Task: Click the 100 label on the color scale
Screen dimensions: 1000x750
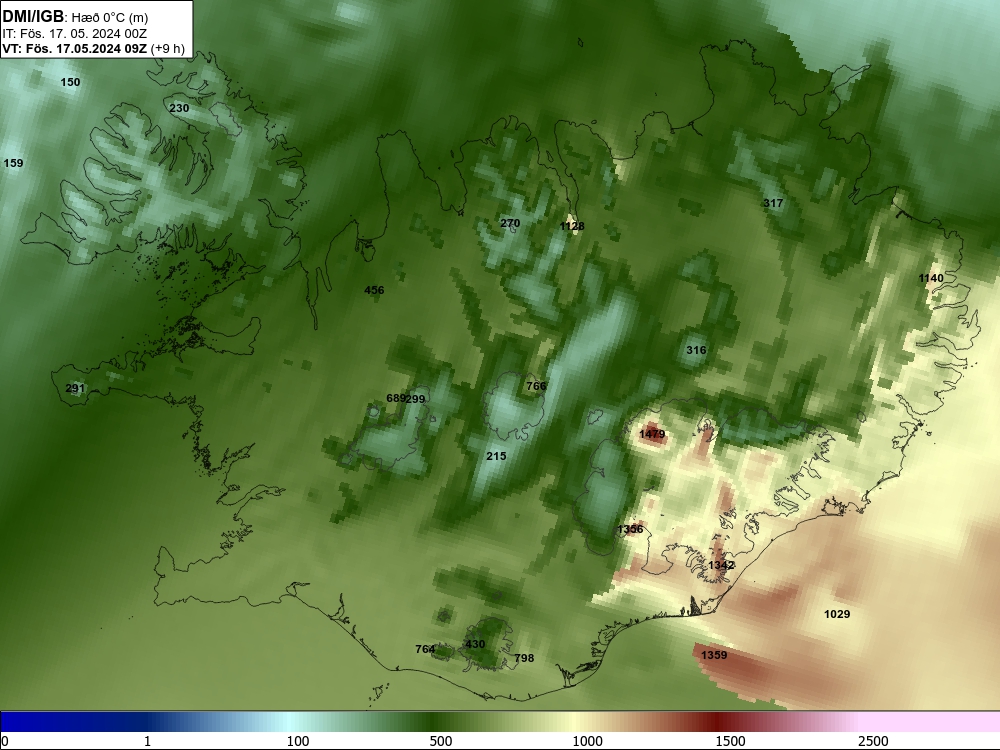Action: coord(298,741)
